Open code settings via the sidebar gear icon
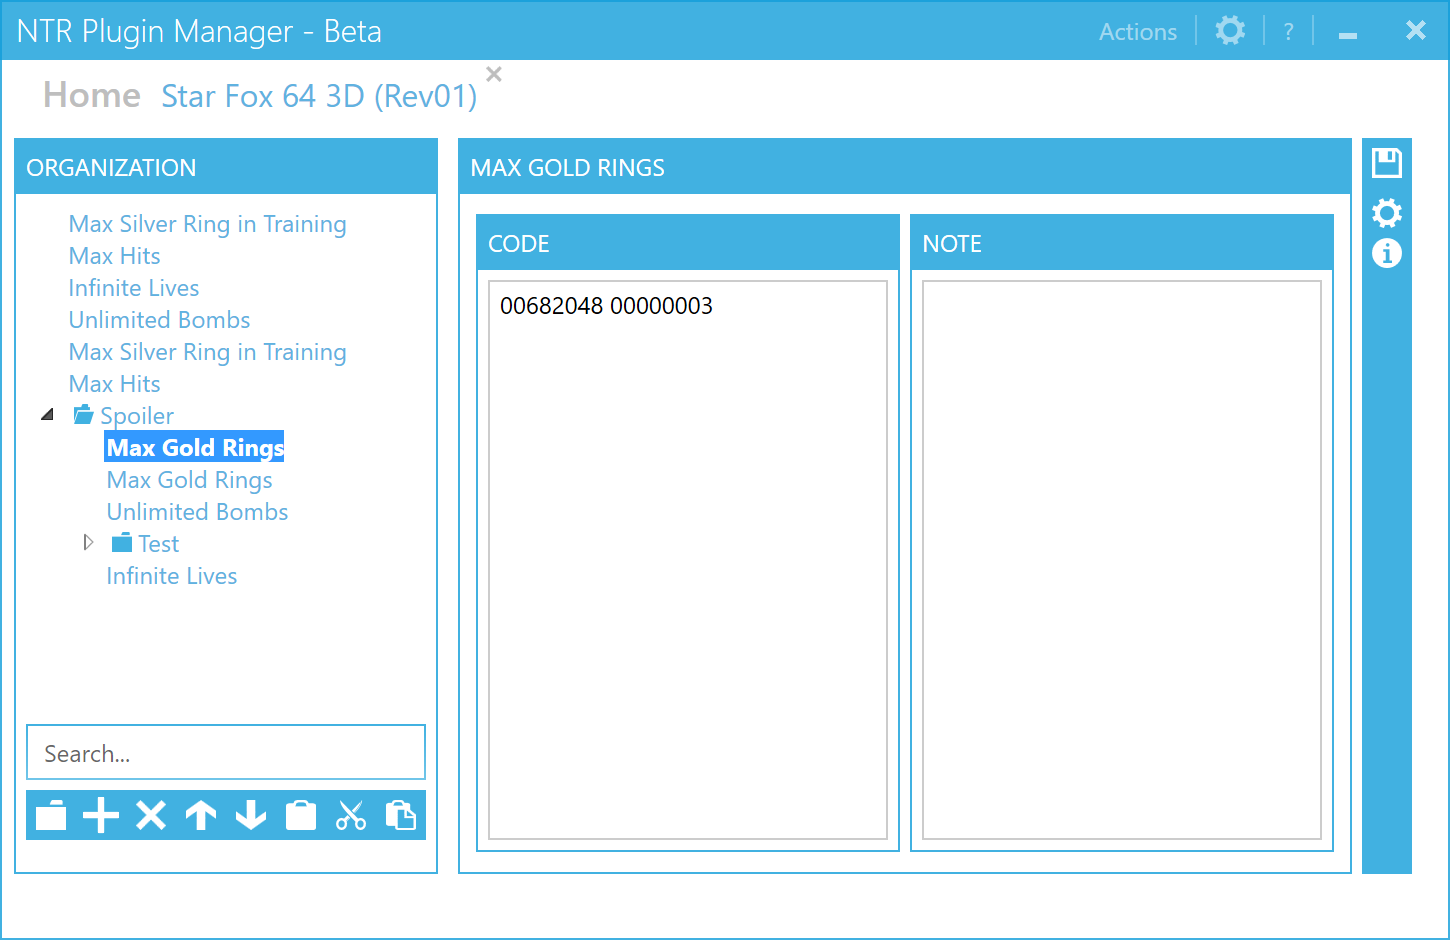 1387,213
